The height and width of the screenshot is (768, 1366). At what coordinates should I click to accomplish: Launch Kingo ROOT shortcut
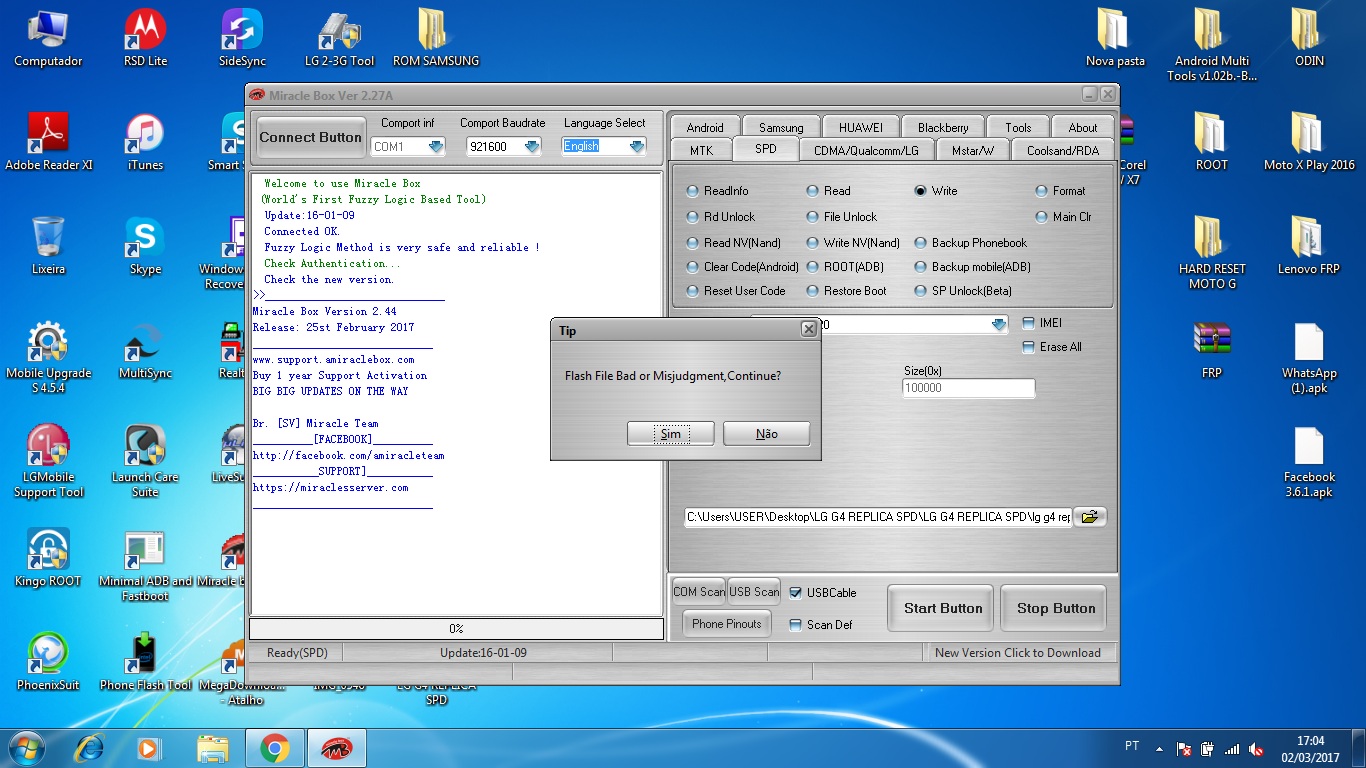(x=48, y=558)
